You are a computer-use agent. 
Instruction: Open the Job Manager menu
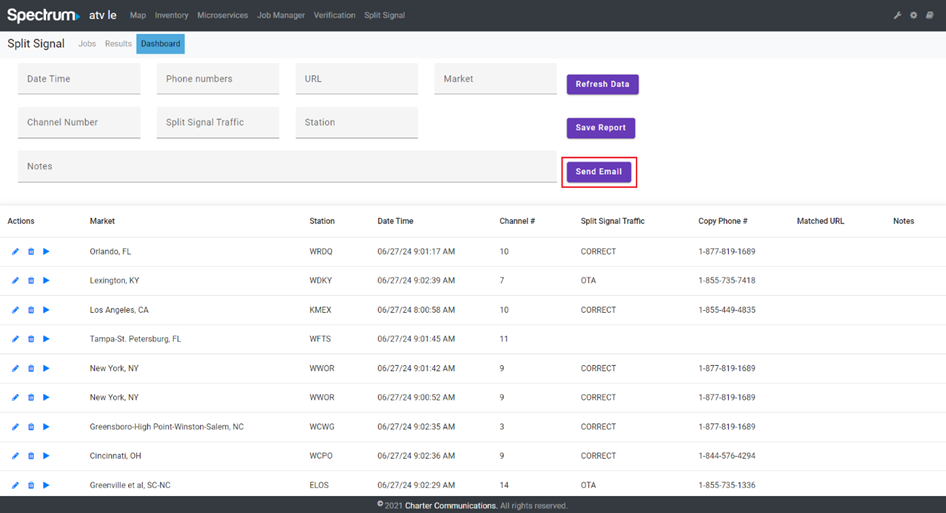pyautogui.click(x=280, y=16)
